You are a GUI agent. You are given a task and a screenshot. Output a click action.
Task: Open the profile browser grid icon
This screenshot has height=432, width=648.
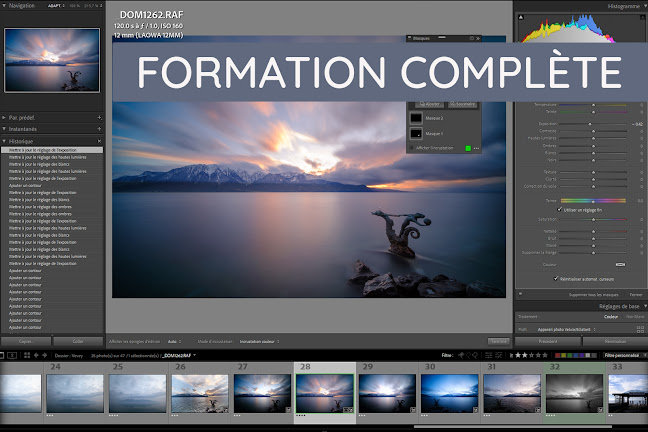coord(640,329)
